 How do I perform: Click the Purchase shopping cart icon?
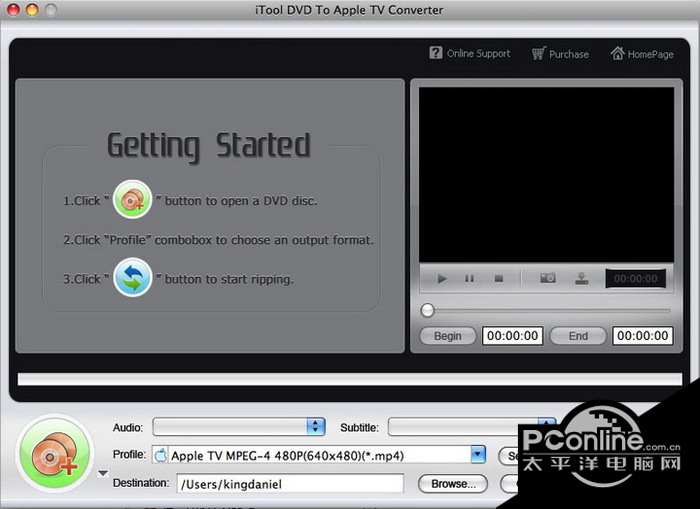538,53
